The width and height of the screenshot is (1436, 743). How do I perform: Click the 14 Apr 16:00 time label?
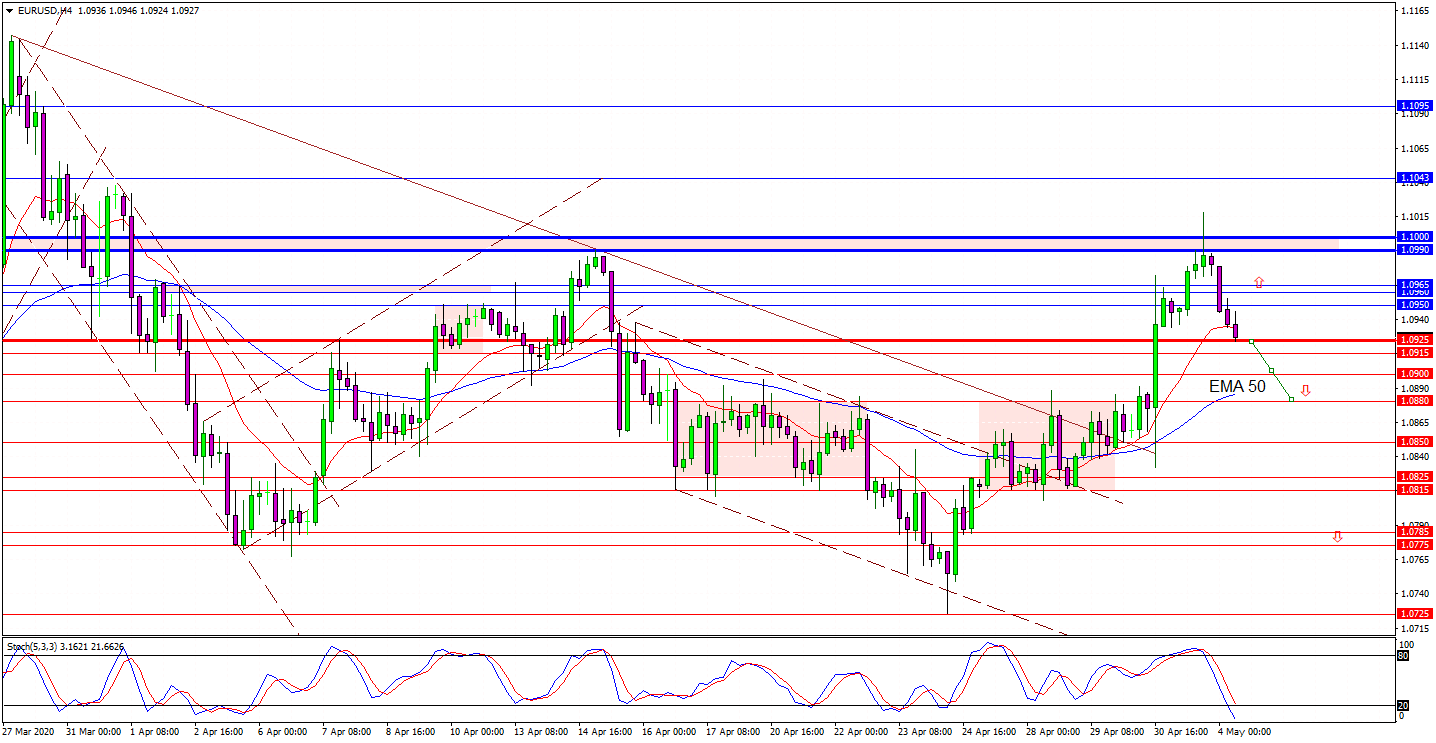click(605, 732)
